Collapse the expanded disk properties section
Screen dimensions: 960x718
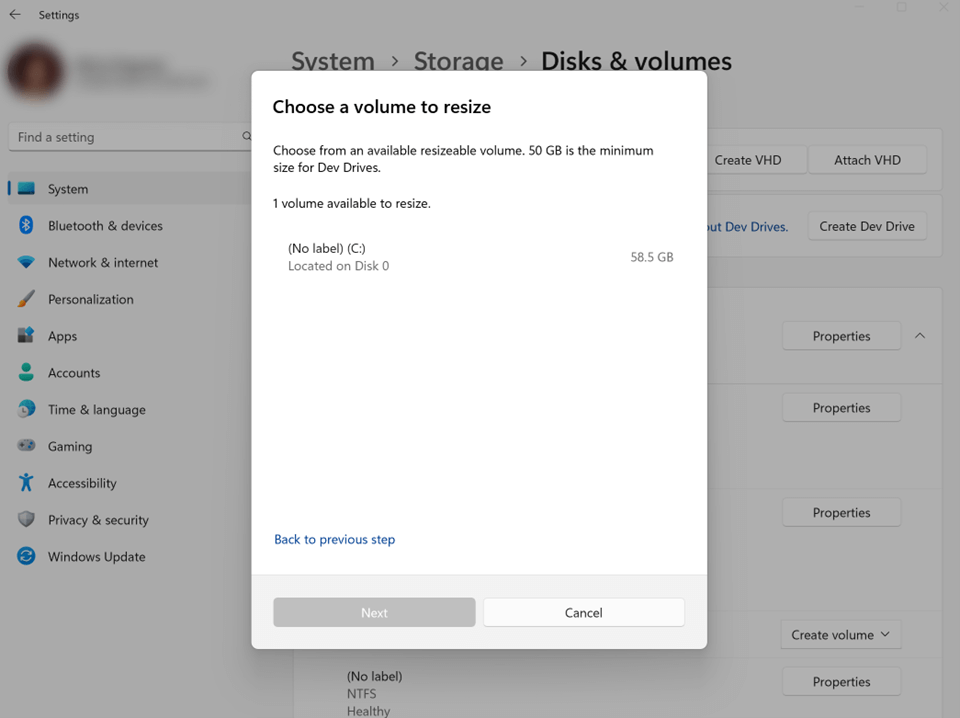tap(919, 336)
